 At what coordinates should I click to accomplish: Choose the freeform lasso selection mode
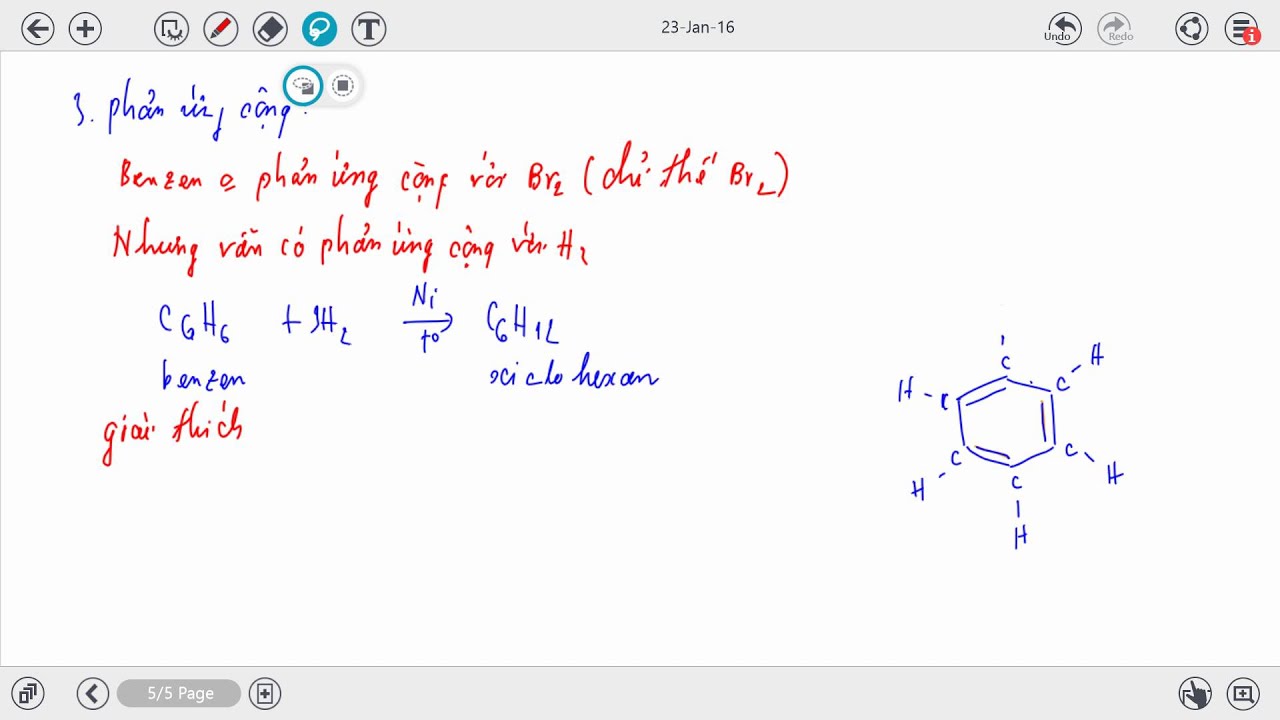pos(303,86)
